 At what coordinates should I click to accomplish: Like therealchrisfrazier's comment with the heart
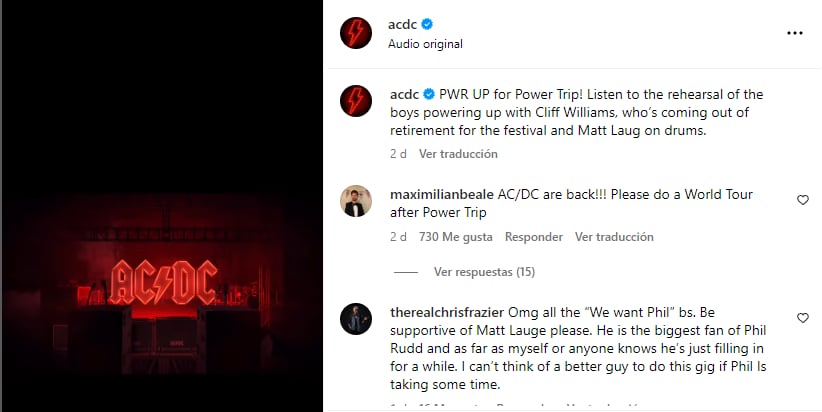click(x=803, y=318)
